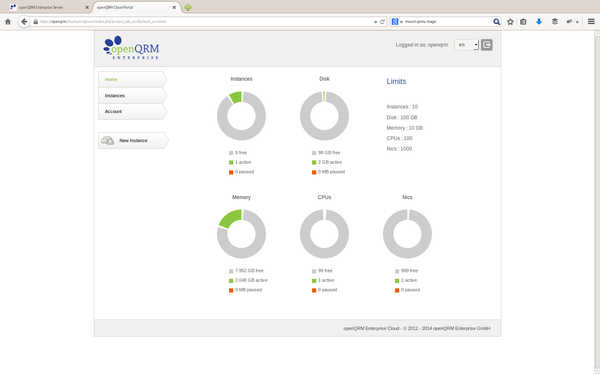
Task: Click the Nics donut chart
Action: [x=407, y=234]
